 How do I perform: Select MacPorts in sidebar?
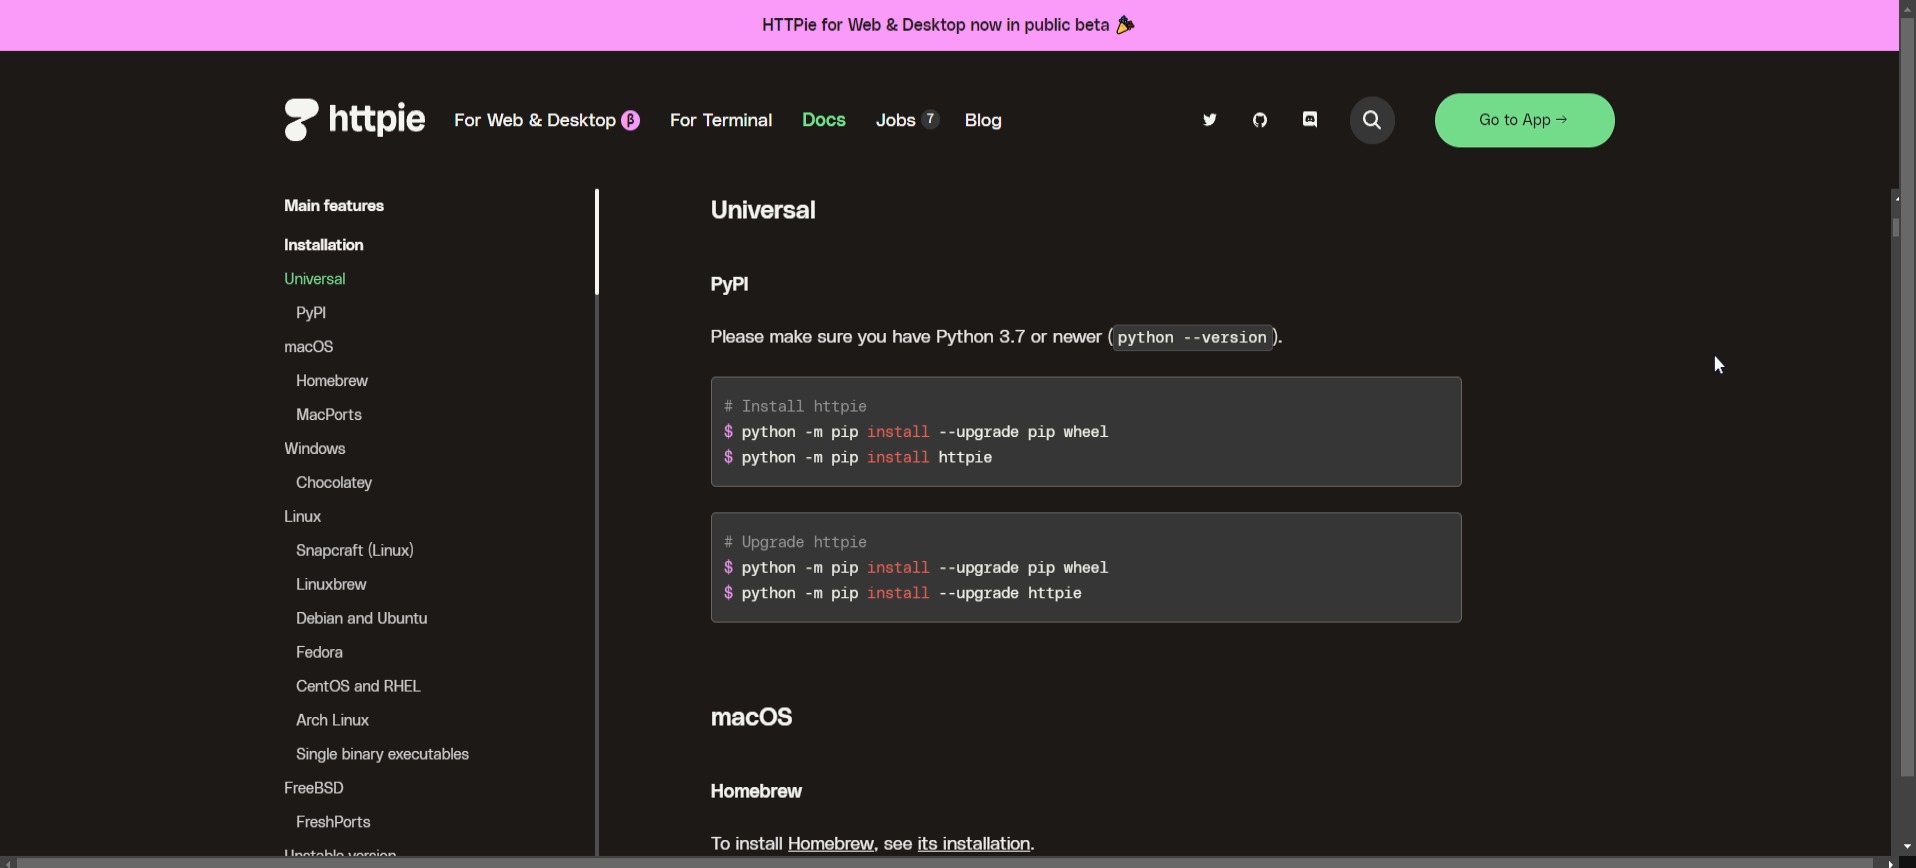[329, 416]
